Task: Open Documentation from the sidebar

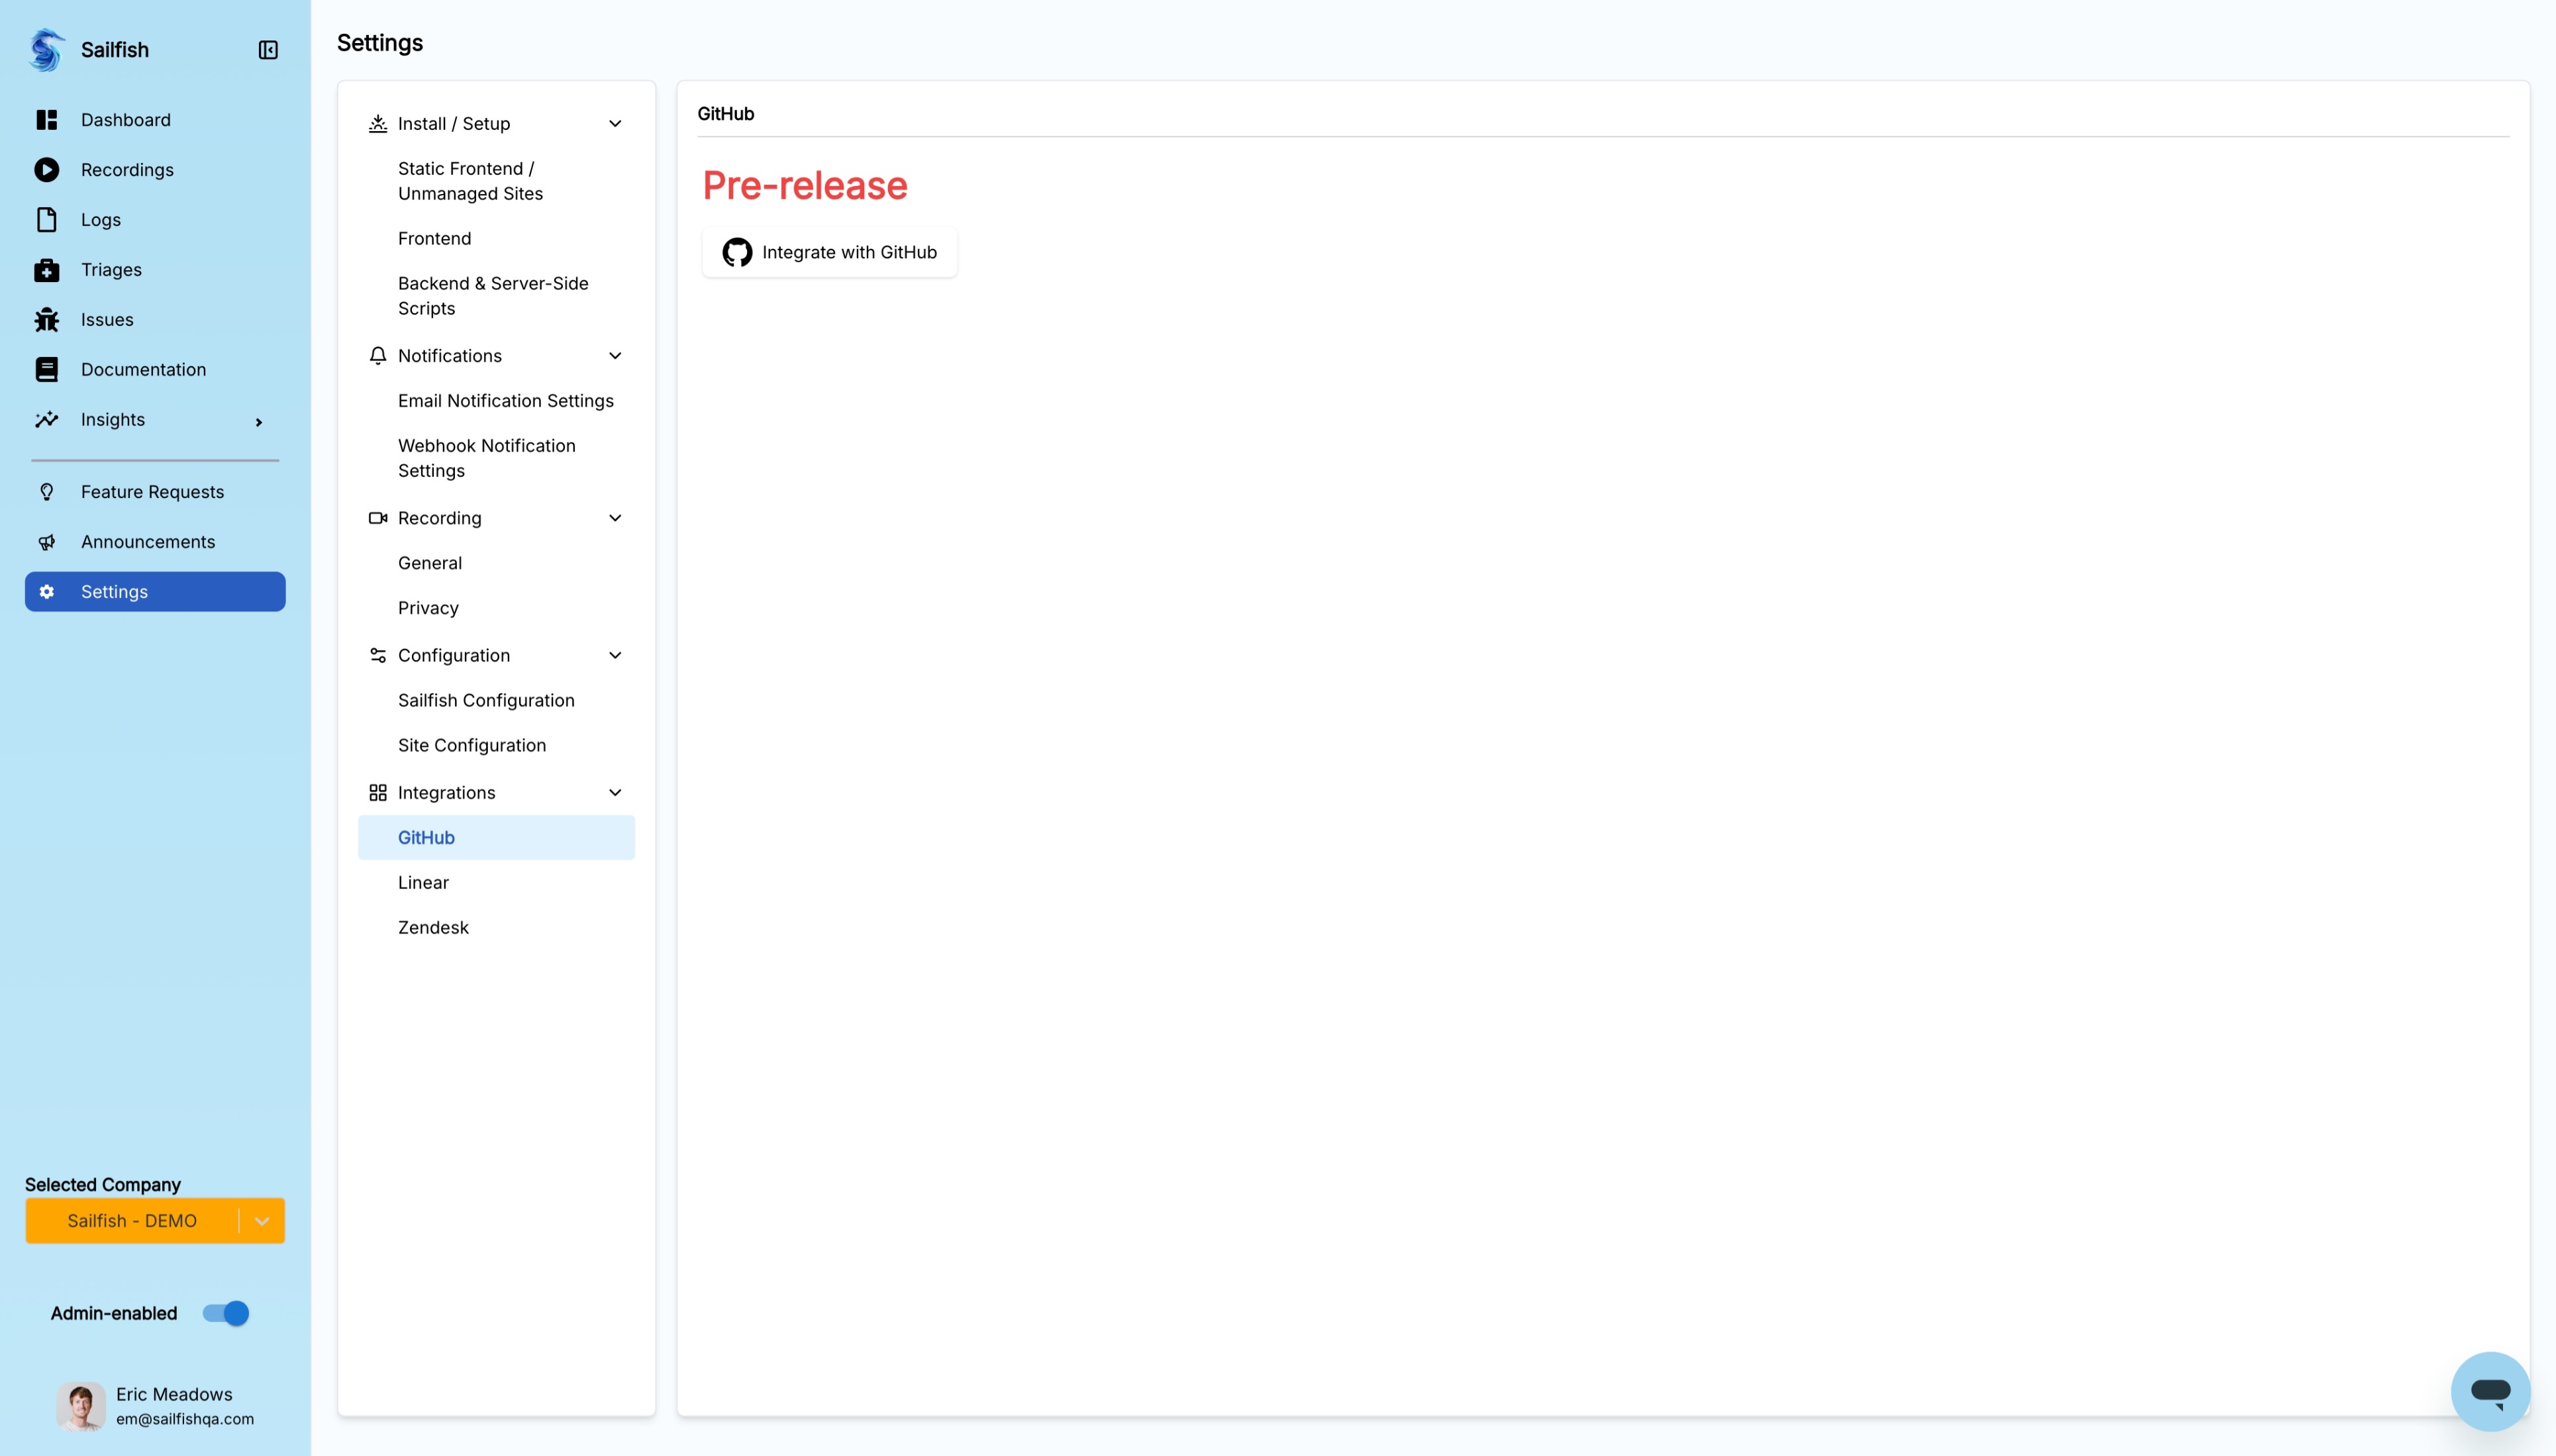Action: (143, 369)
